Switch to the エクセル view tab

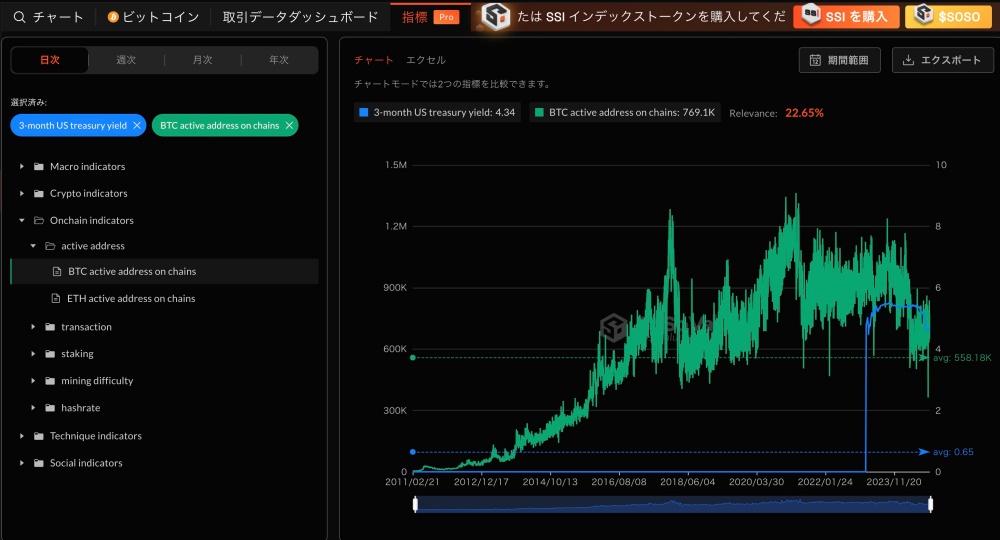[x=426, y=61]
